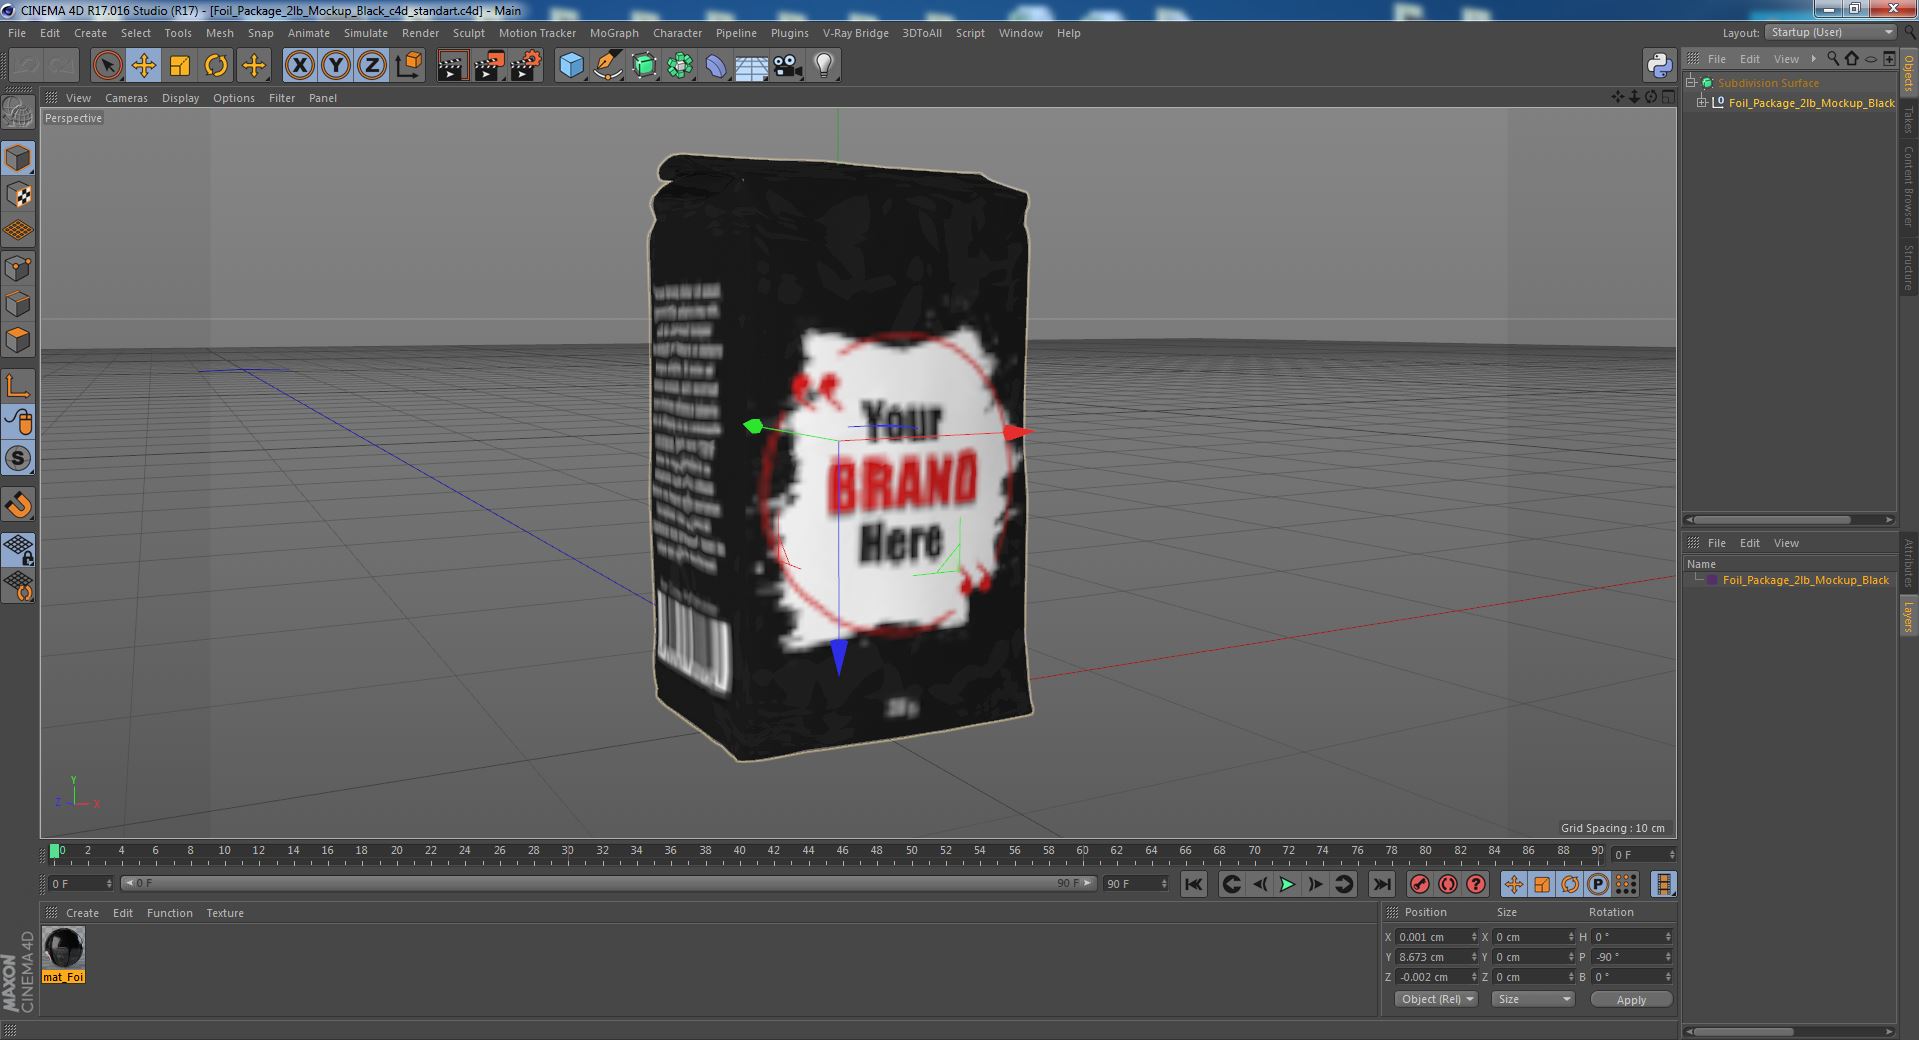The image size is (1919, 1040).
Task: Add a Floor environment object
Action: tap(751, 66)
